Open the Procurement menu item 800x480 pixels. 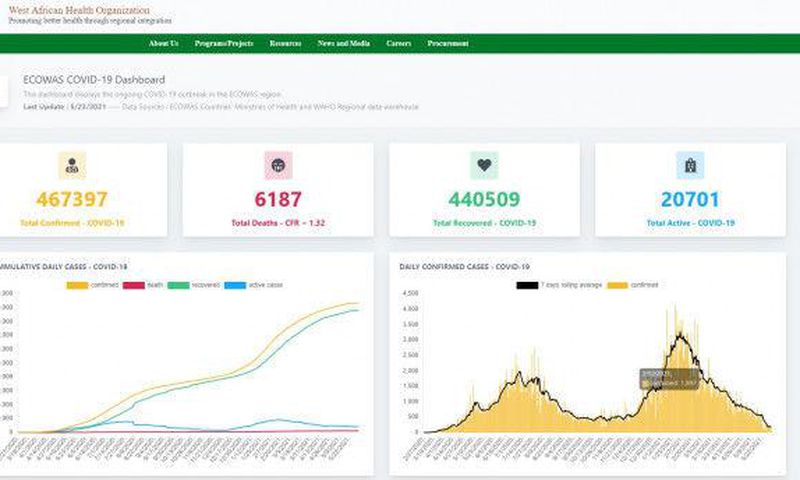[448, 43]
